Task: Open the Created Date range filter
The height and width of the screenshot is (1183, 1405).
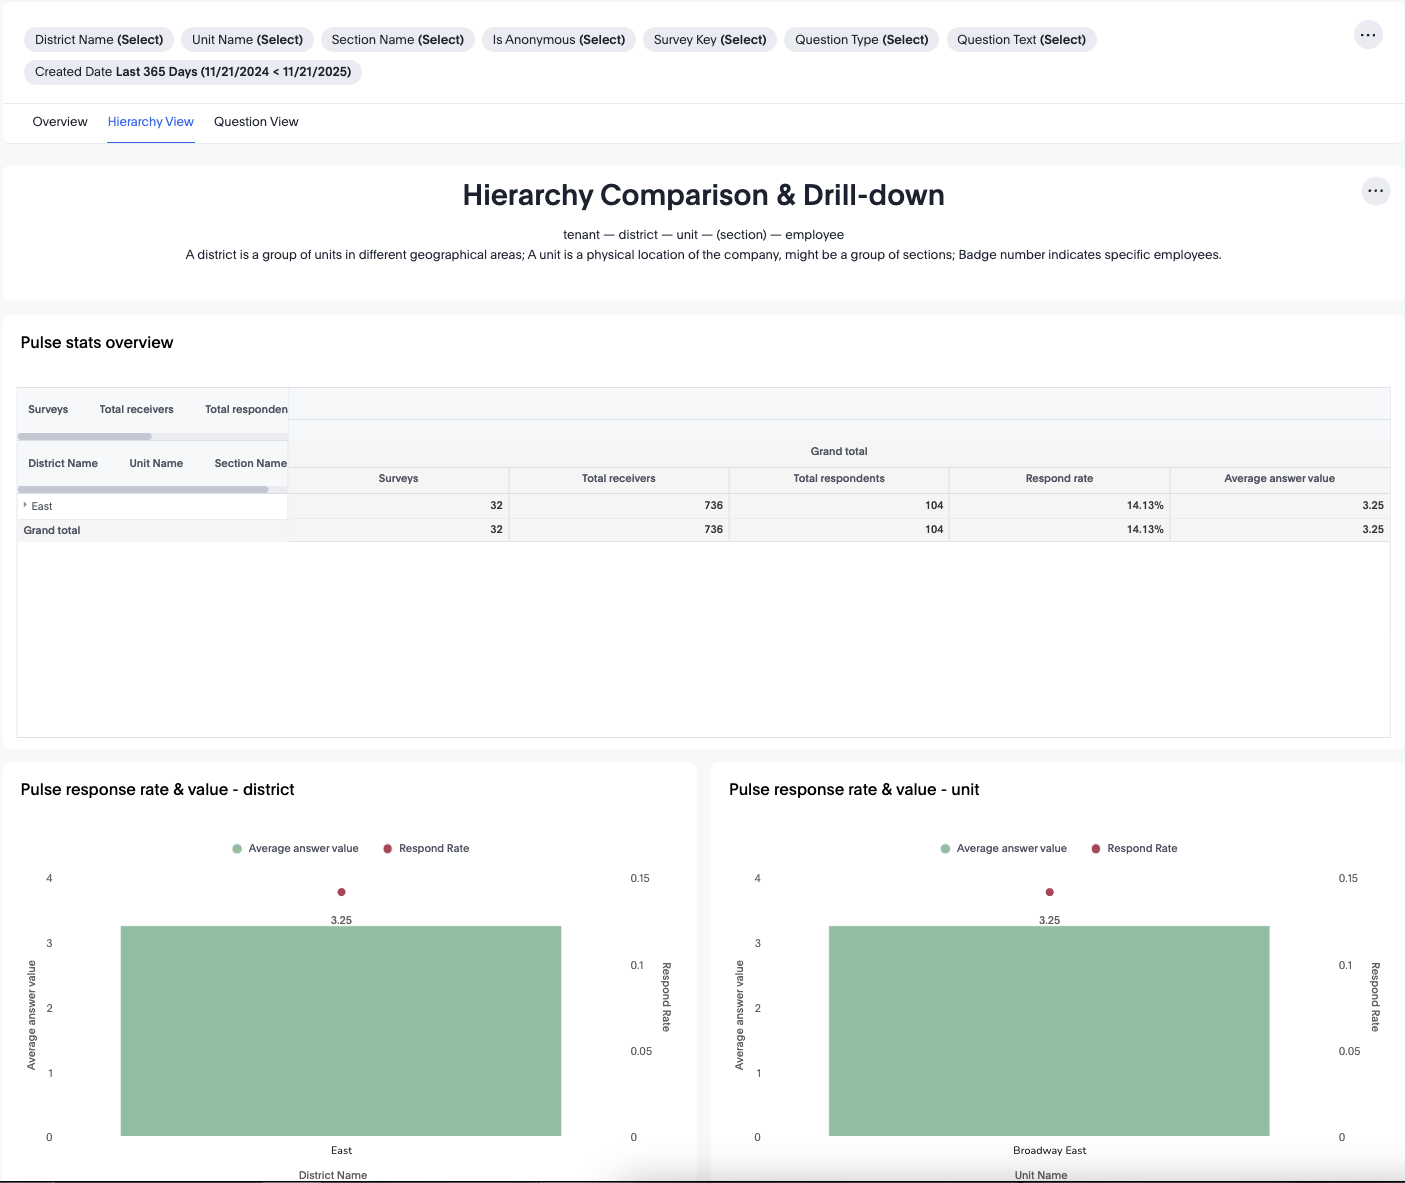Action: (x=193, y=72)
